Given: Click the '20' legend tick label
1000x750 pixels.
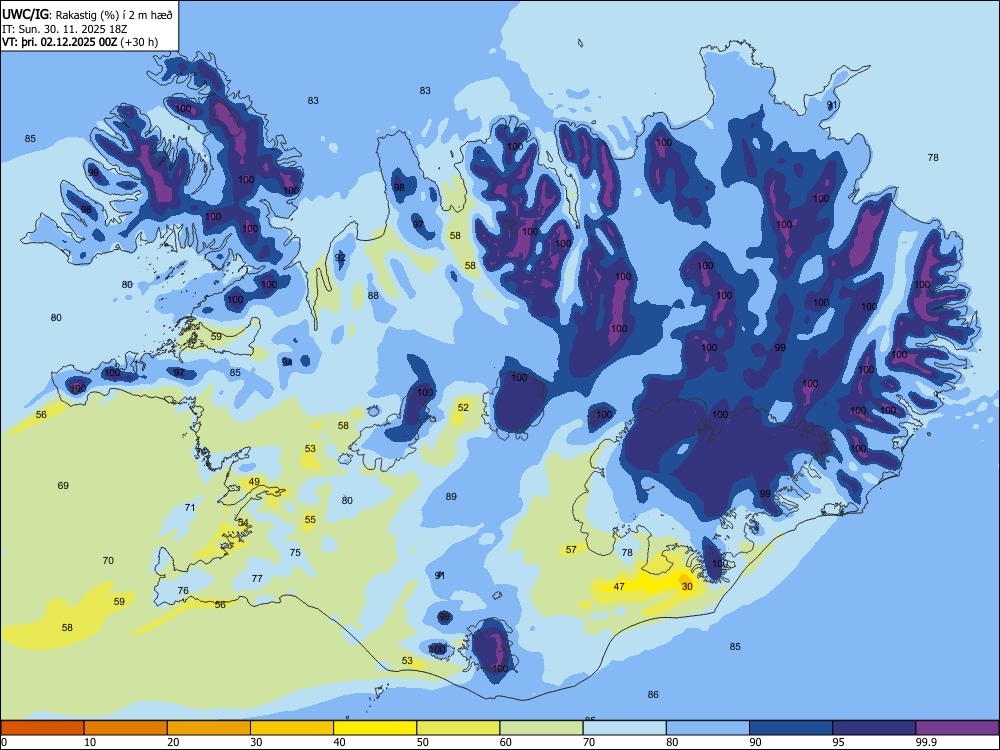Looking at the screenshot, I should 173,742.
